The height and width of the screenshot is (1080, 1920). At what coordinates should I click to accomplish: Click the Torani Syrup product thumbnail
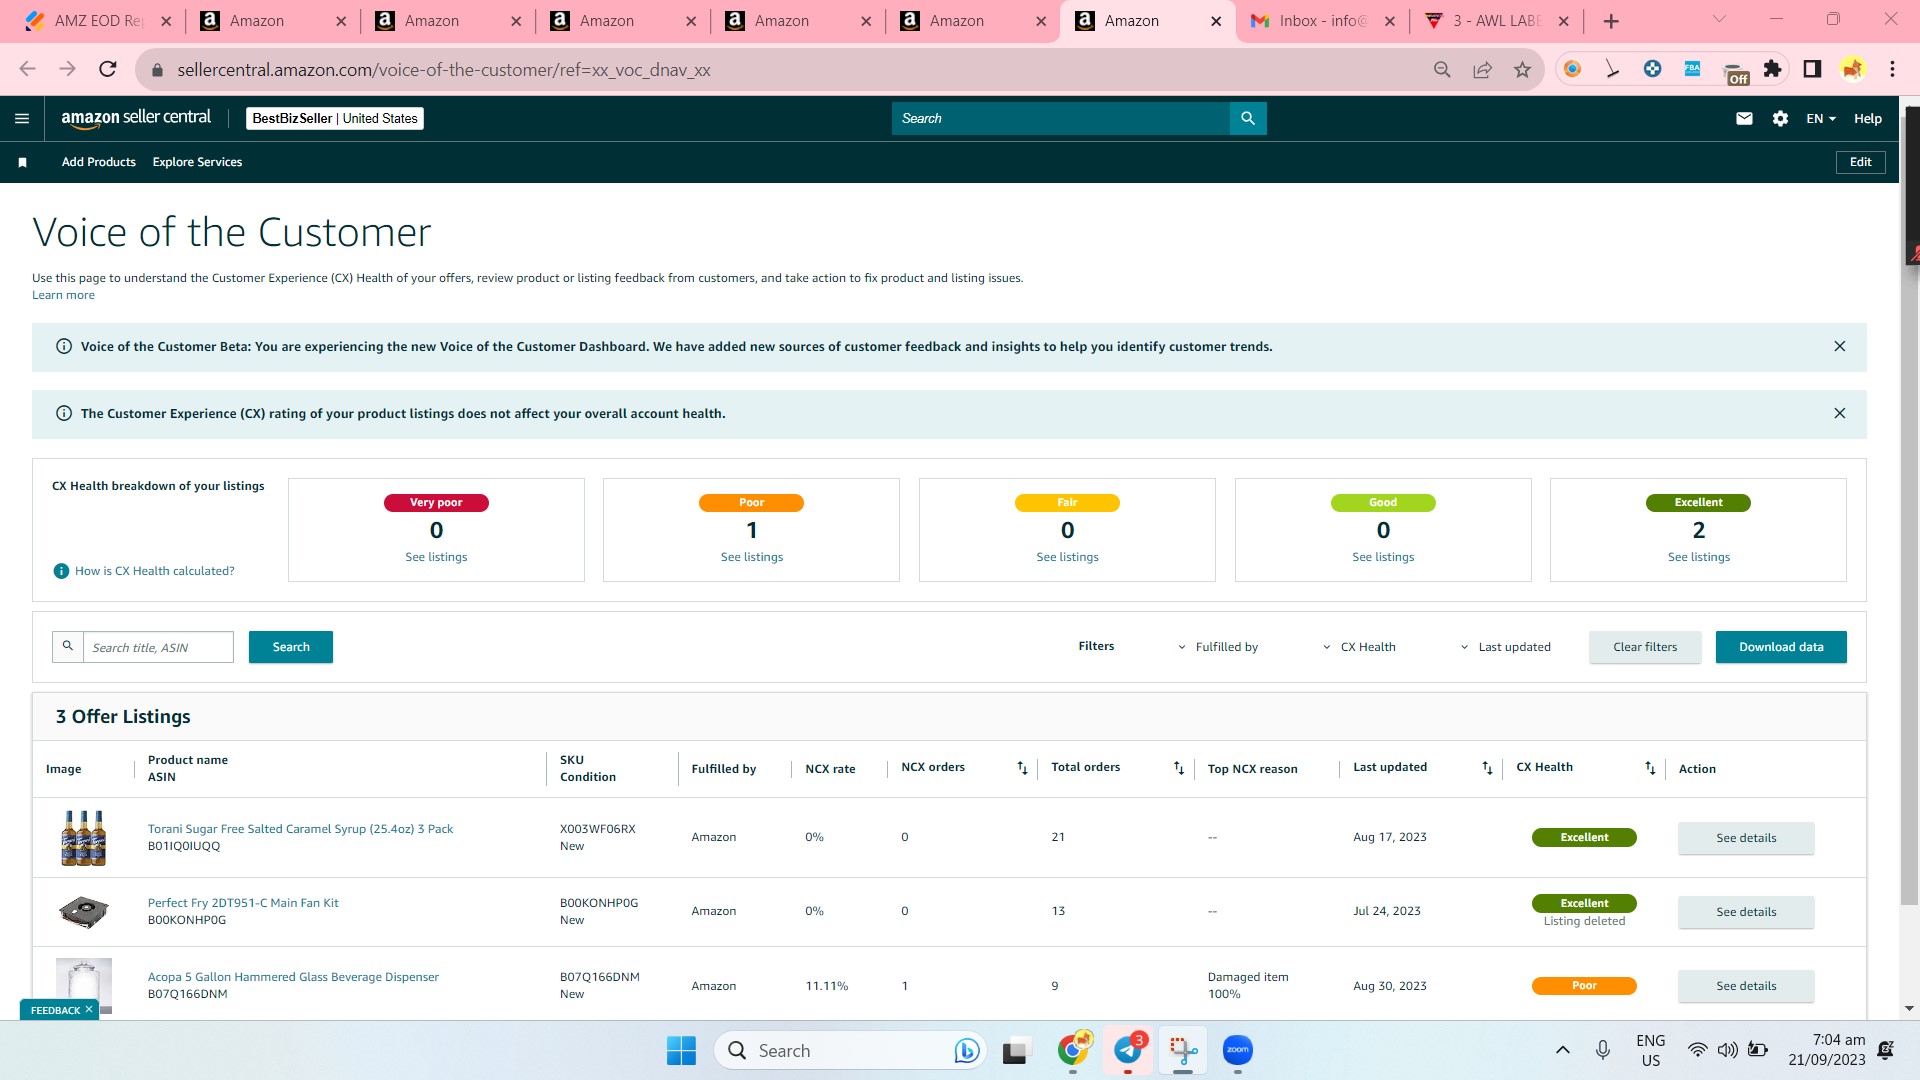(x=84, y=838)
